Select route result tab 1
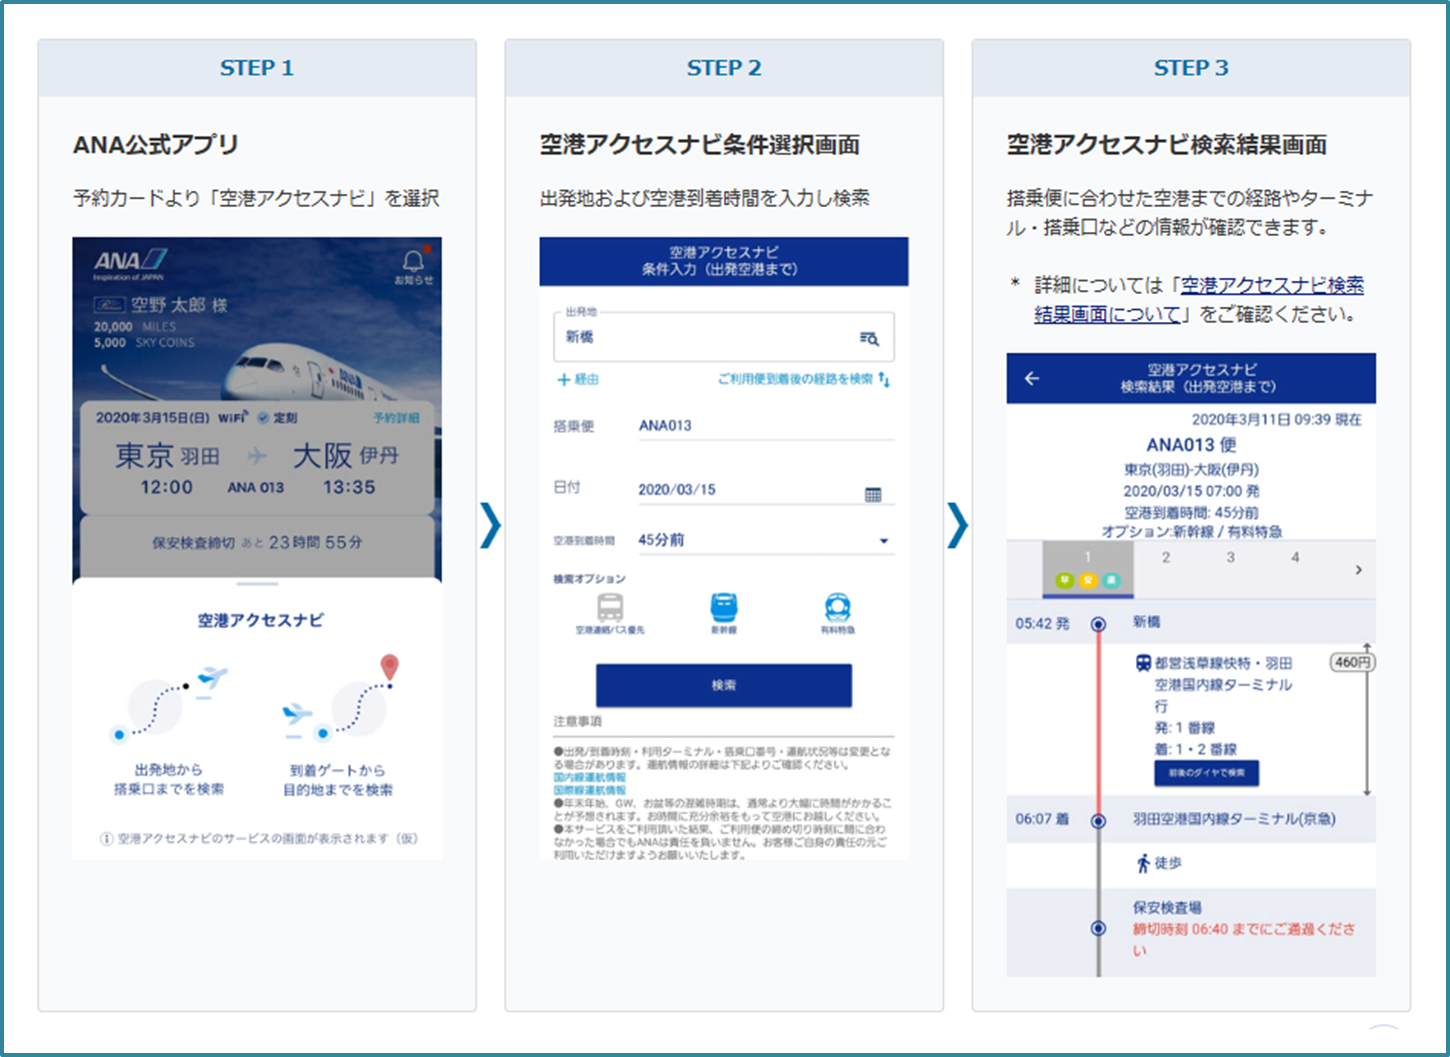Image resolution: width=1450 pixels, height=1057 pixels. click(1088, 568)
